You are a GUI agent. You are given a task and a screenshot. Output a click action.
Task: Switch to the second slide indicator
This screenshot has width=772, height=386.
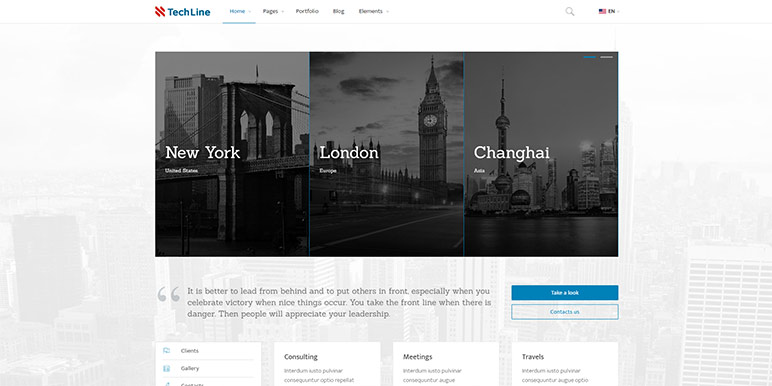[x=607, y=57]
